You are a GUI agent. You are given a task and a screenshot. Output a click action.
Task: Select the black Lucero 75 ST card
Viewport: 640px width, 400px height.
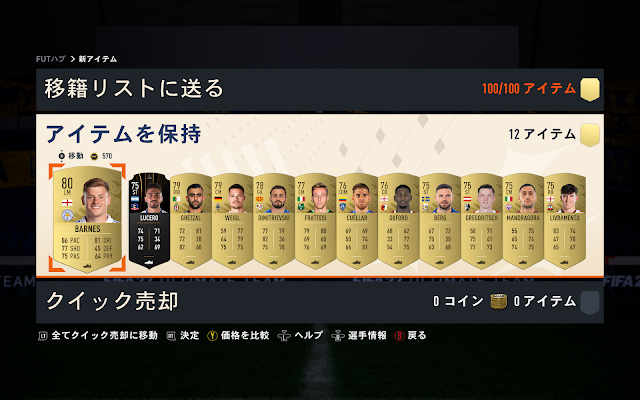(149, 220)
